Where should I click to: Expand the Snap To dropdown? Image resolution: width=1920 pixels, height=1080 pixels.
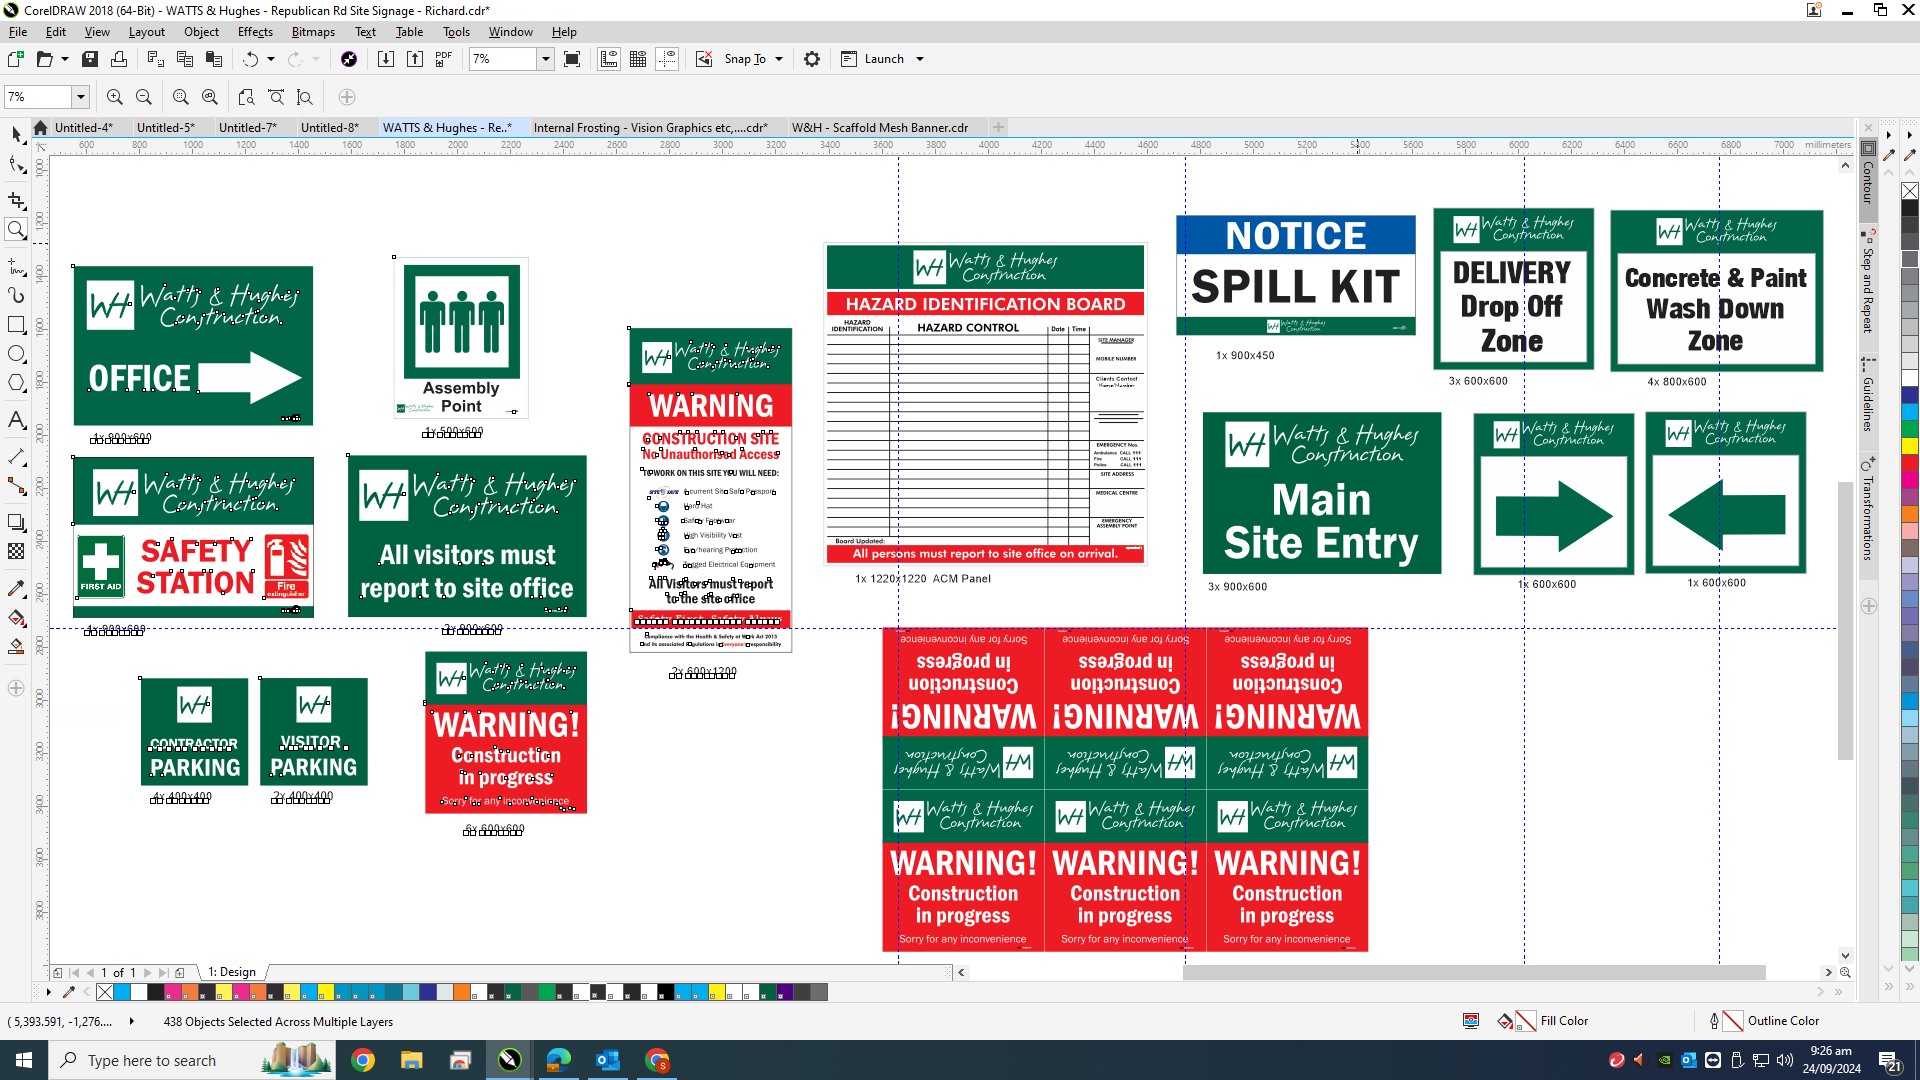(779, 59)
